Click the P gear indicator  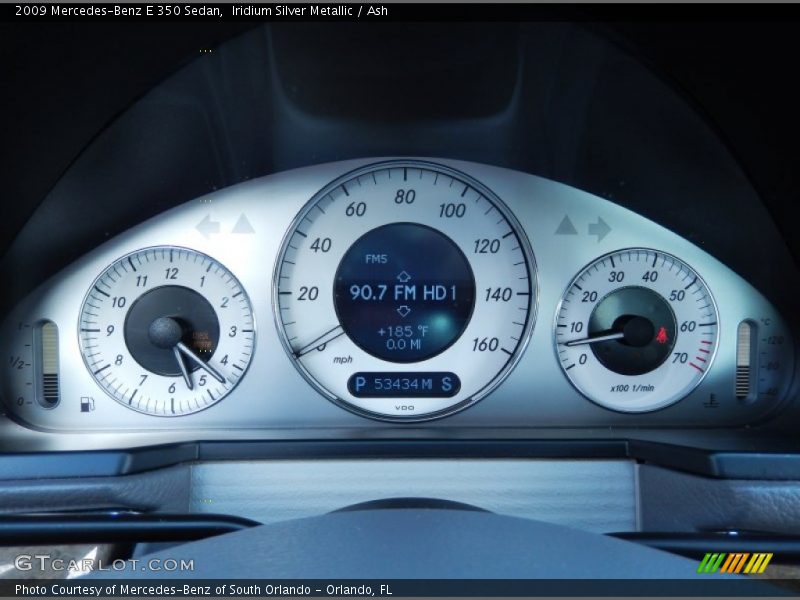pyautogui.click(x=360, y=384)
